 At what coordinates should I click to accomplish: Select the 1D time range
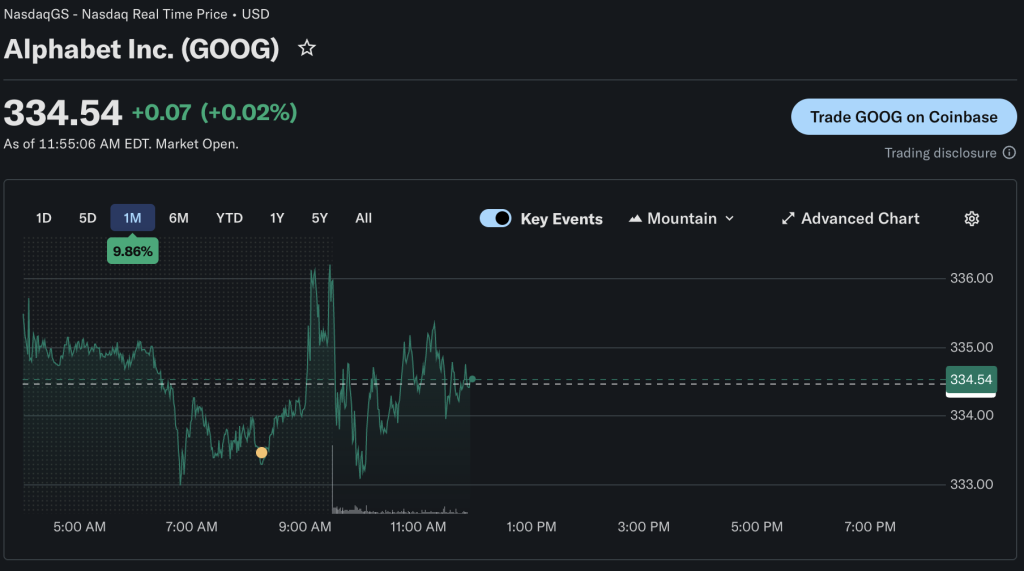(x=44, y=218)
